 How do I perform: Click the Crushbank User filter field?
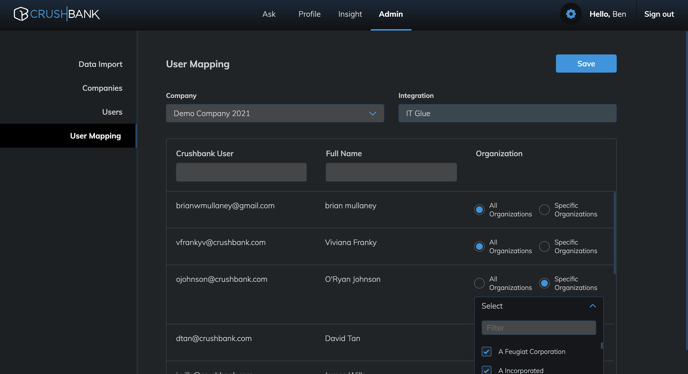coord(241,172)
